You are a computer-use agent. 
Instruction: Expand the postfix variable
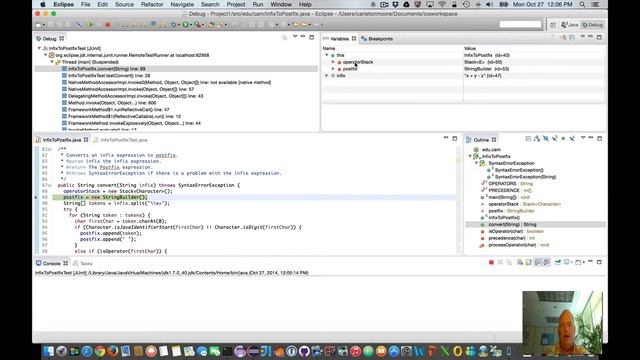(333, 69)
